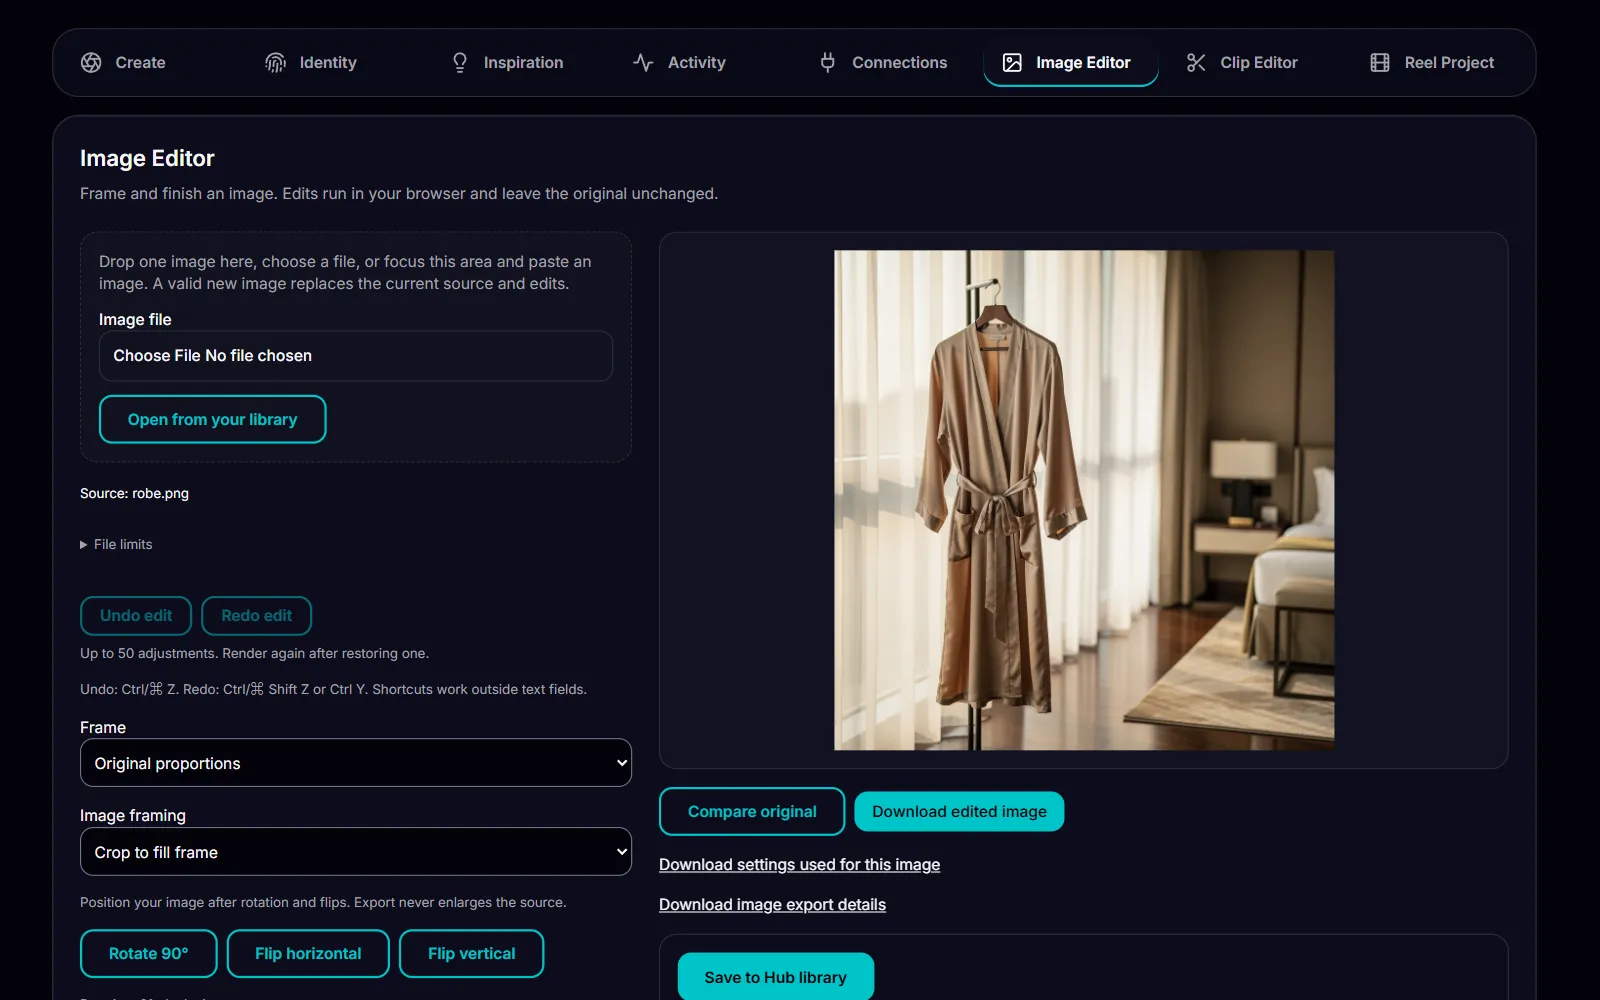Click the Connections plug icon
Viewport: 1600px width, 1000px height.
828,62
